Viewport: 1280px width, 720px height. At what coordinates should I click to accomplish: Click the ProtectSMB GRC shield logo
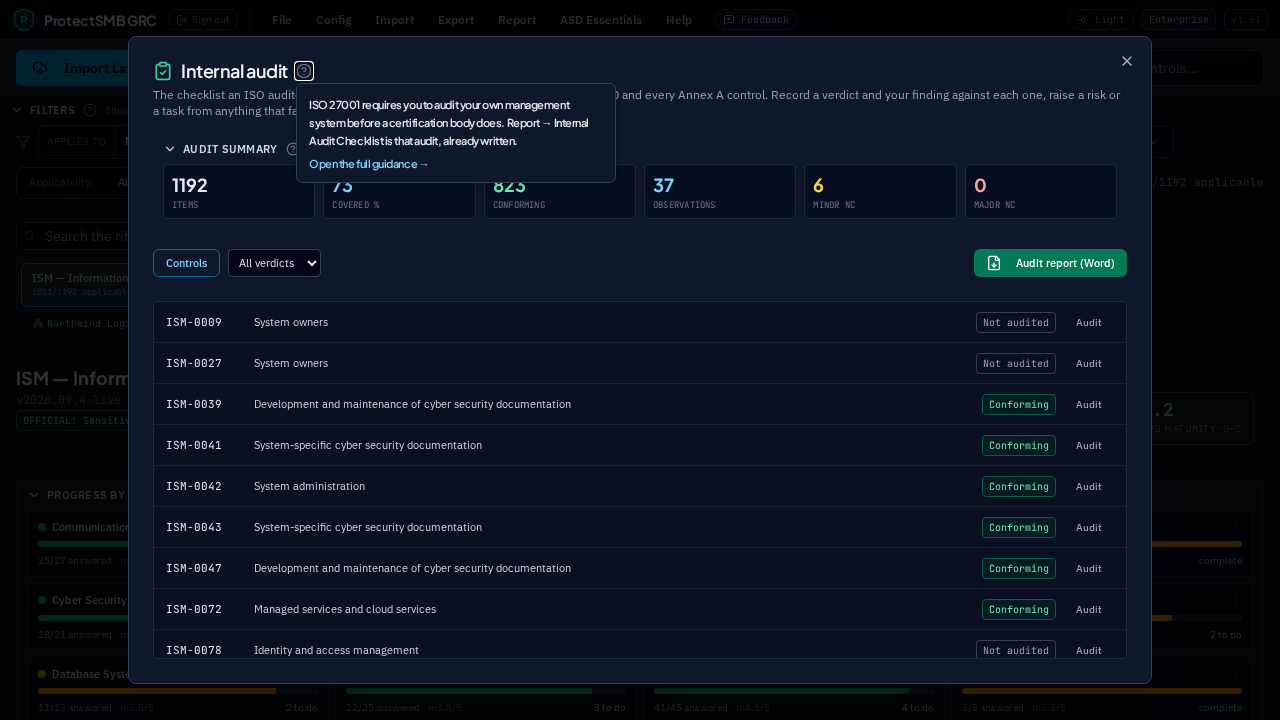click(24, 20)
